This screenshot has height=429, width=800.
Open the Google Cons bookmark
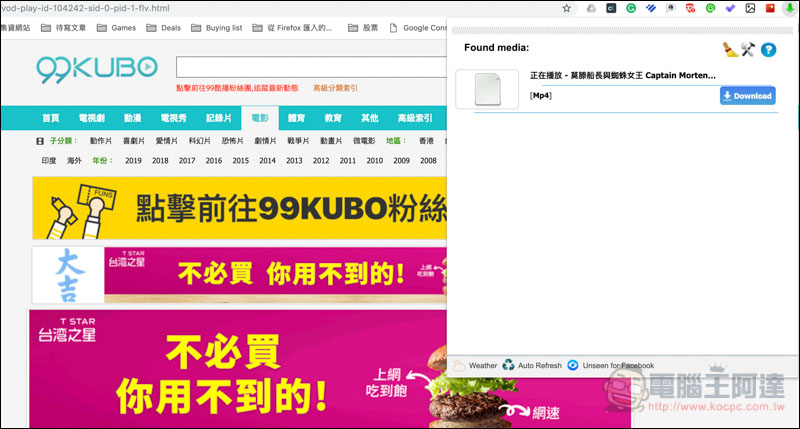click(418, 28)
